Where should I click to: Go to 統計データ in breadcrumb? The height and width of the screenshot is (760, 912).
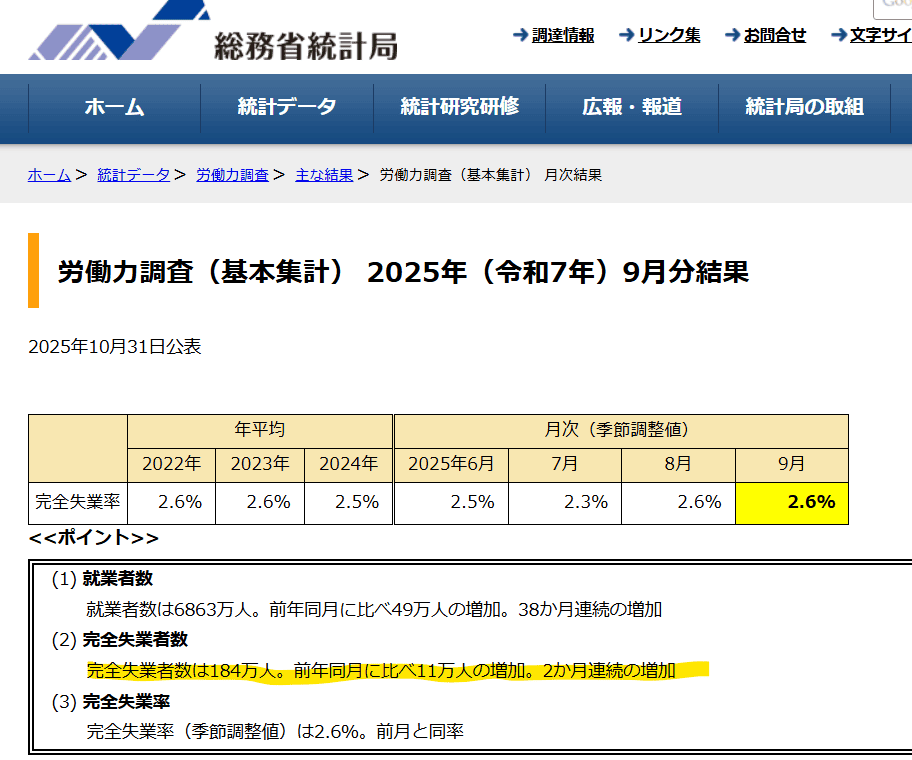click(134, 175)
